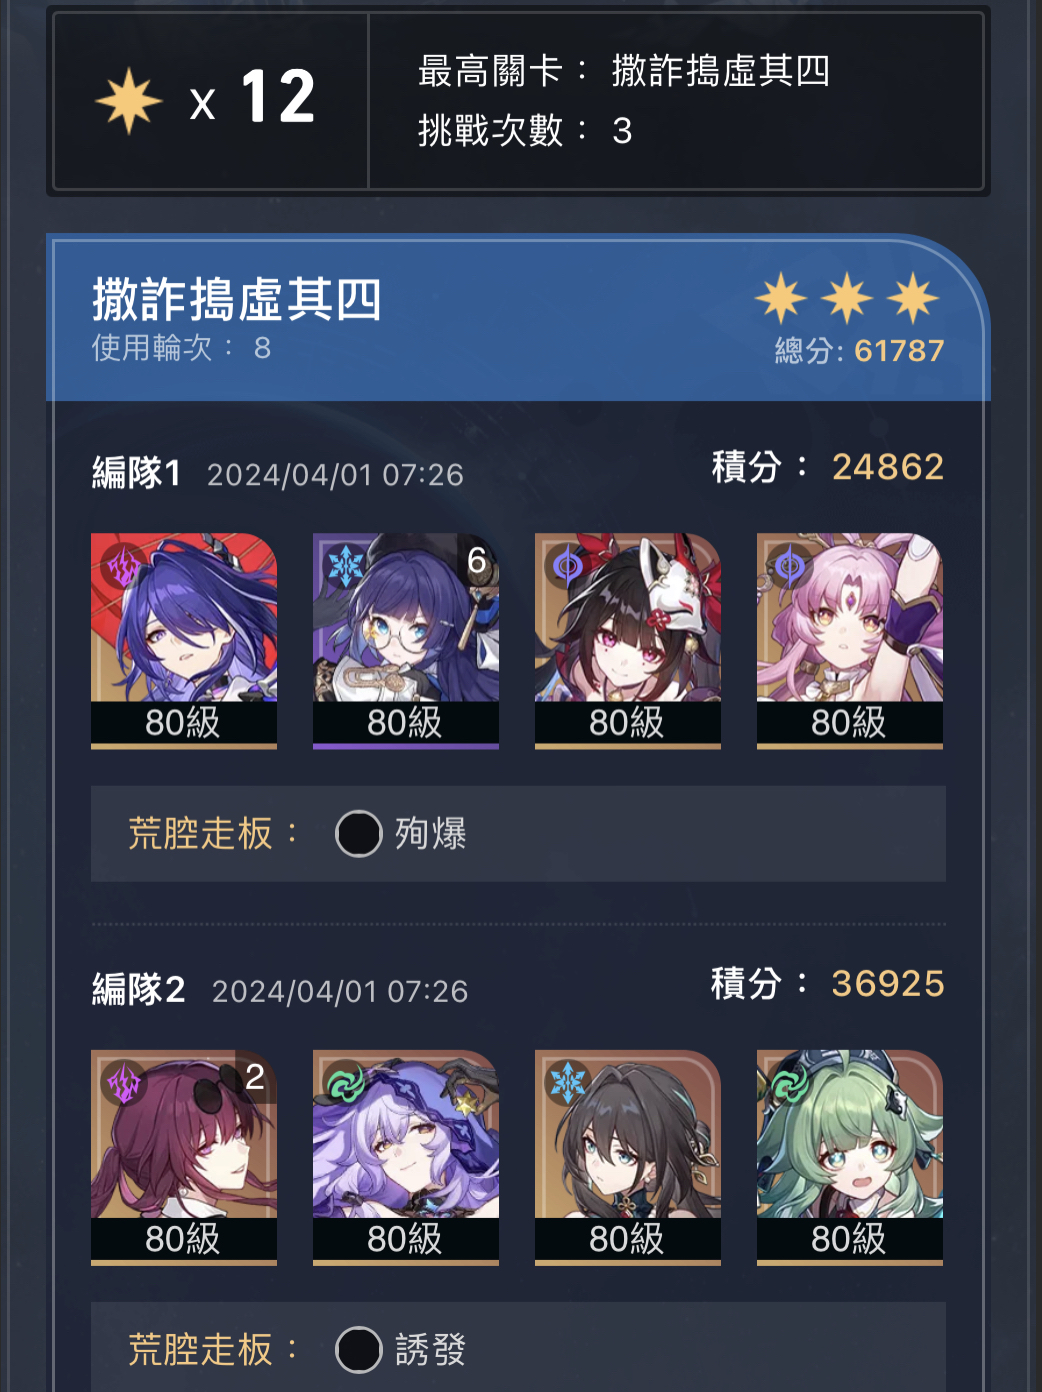Open the Acheron portrait in team 1
The height and width of the screenshot is (1392, 1042).
[x=184, y=640]
